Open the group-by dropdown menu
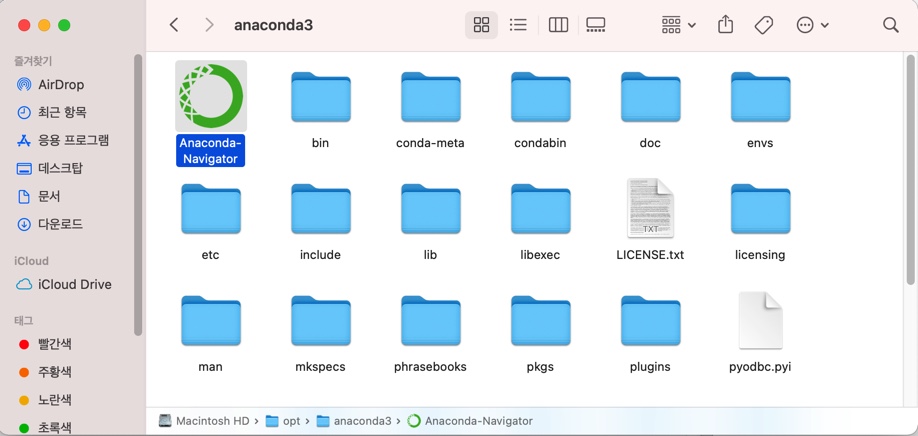The image size is (918, 436). 679,25
